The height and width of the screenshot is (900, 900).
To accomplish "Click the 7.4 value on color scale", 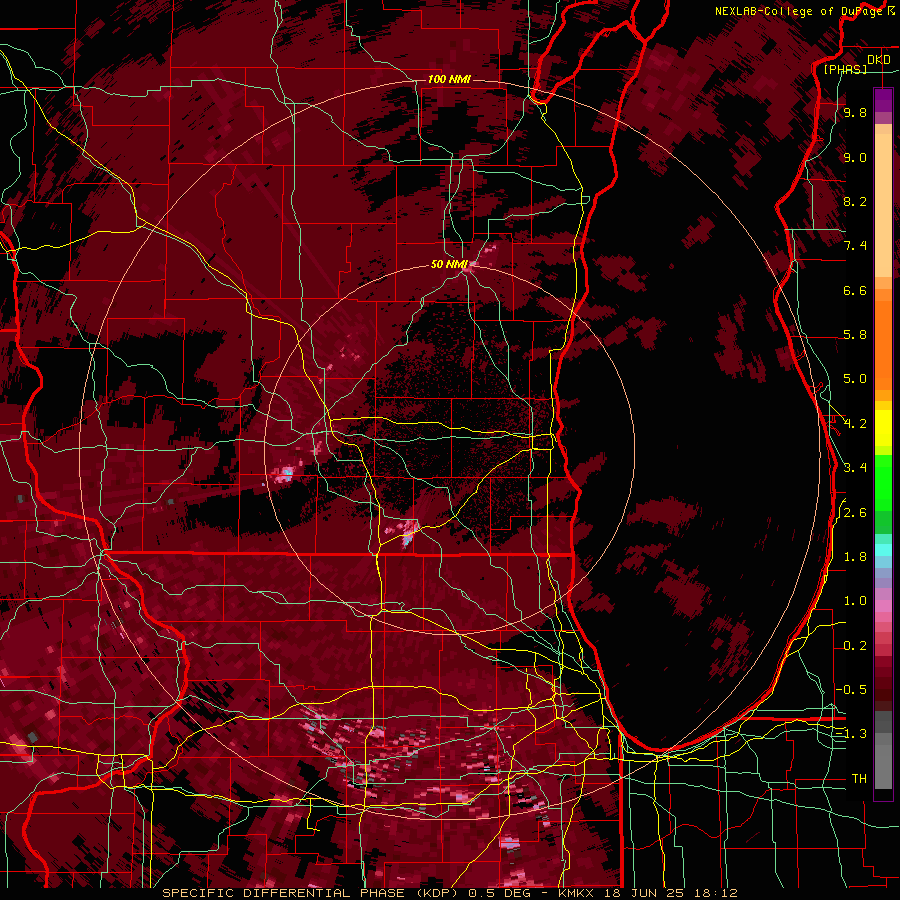I will point(855,246).
